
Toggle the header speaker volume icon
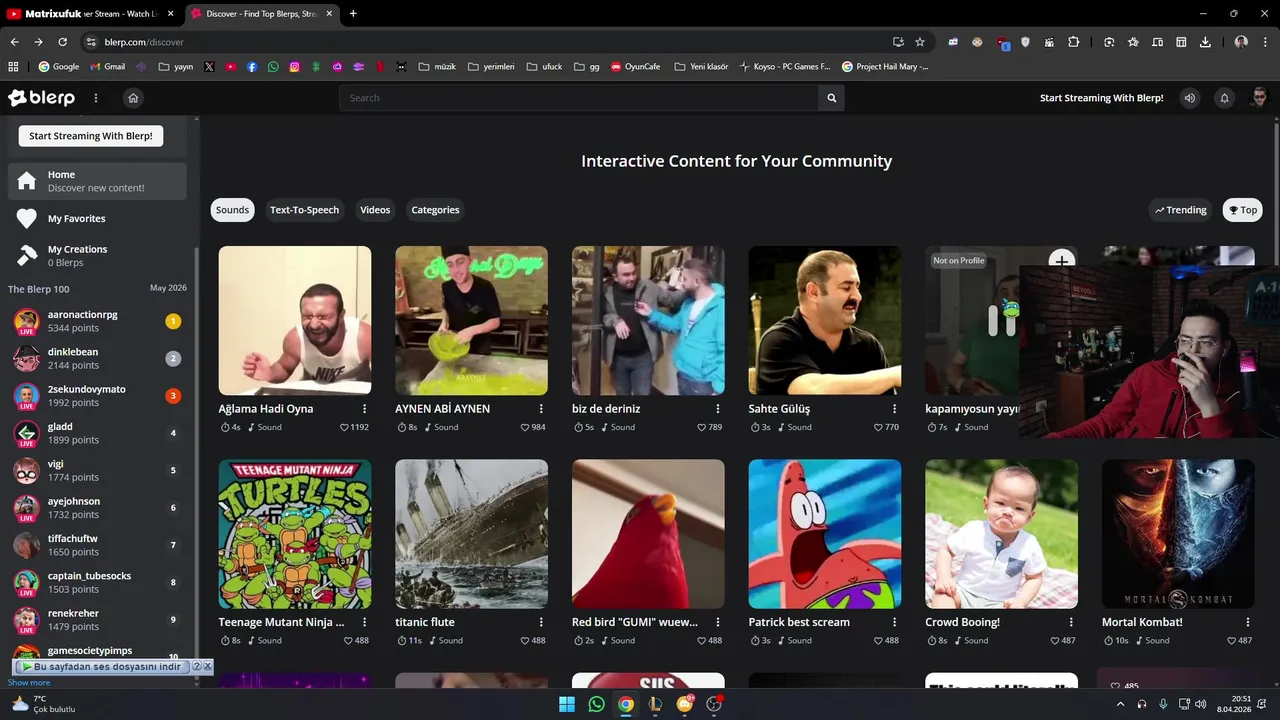[x=1190, y=98]
